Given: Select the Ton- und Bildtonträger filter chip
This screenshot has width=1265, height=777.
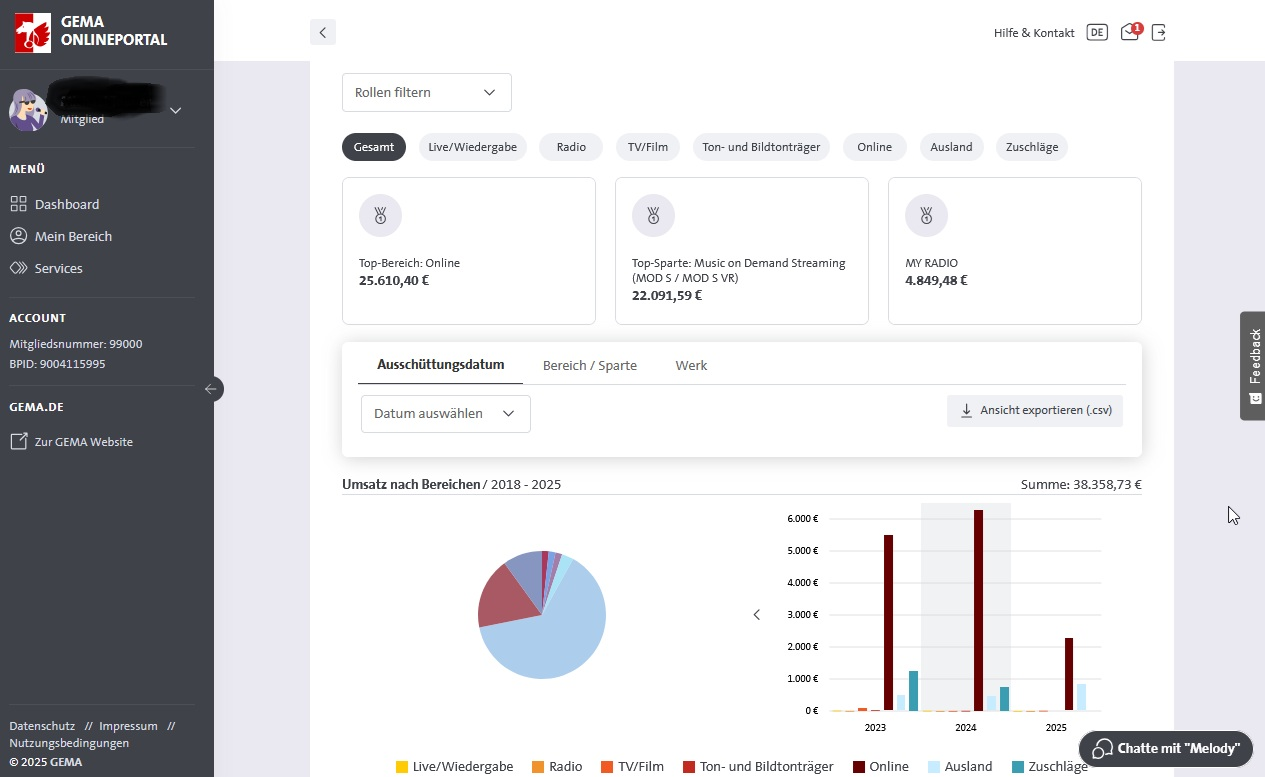Looking at the screenshot, I should coord(761,147).
